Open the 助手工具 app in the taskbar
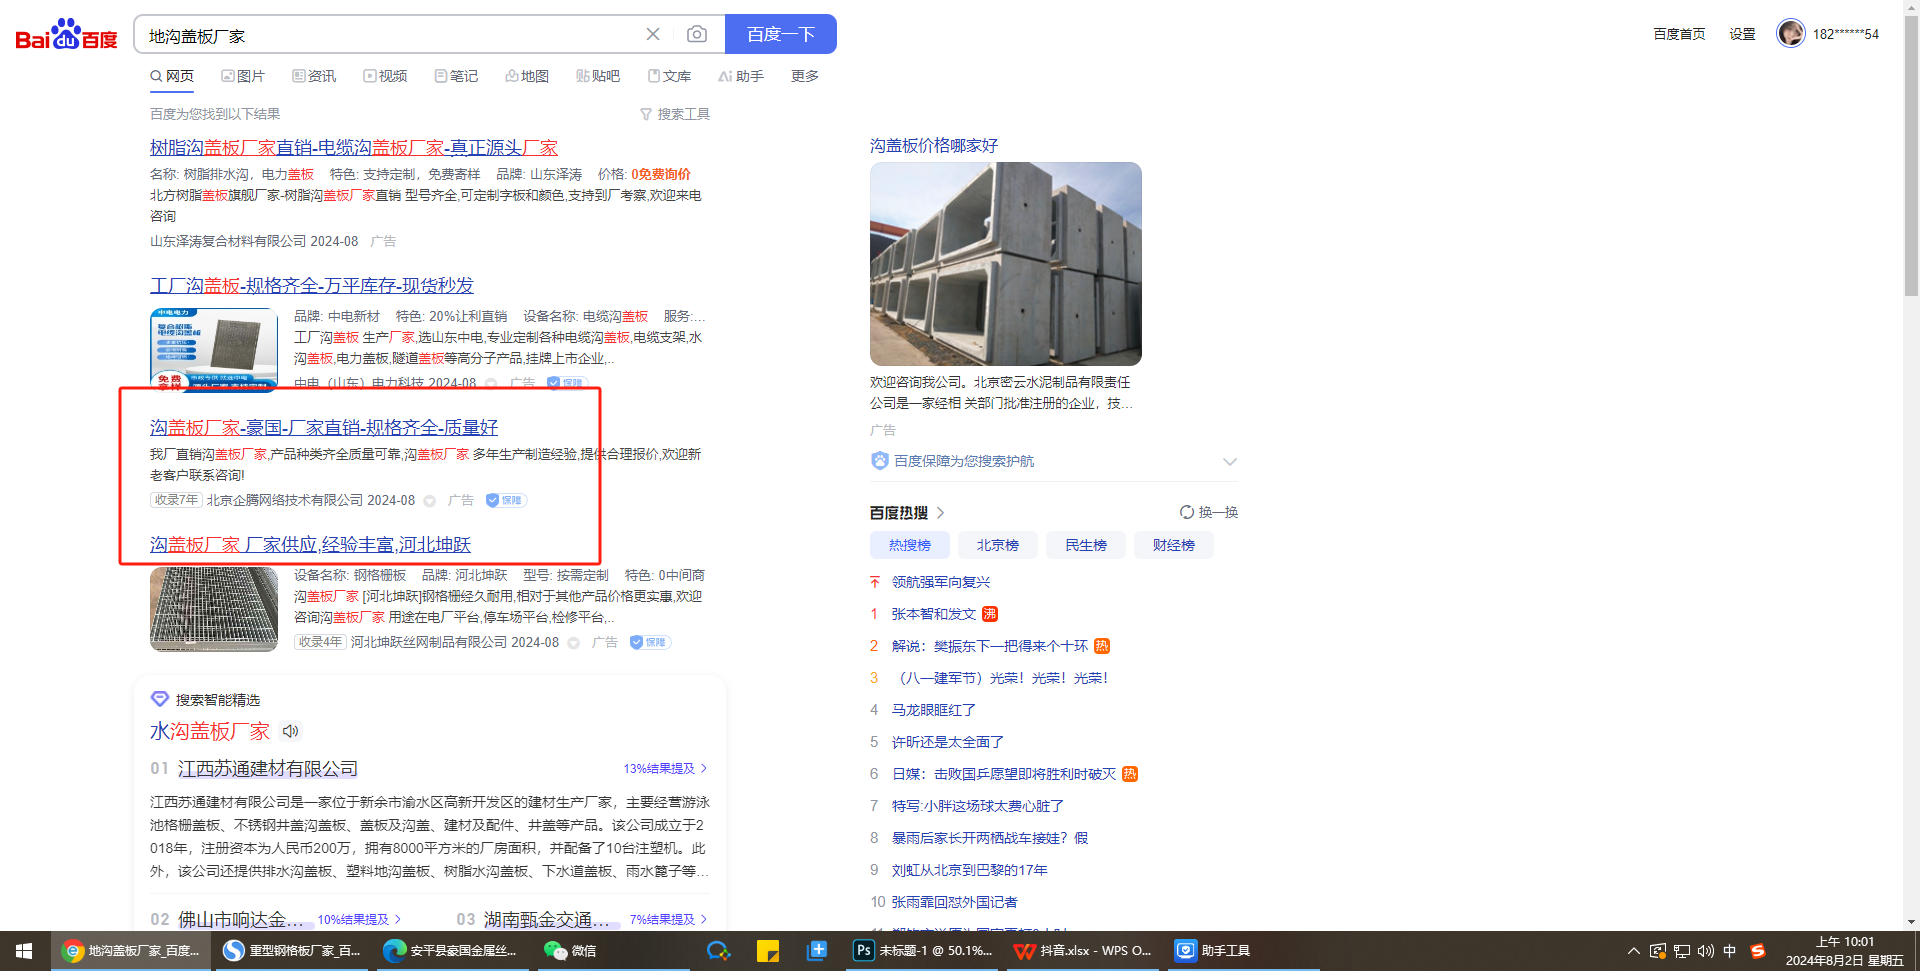Viewport: 1920px width, 971px height. tap(1244, 951)
